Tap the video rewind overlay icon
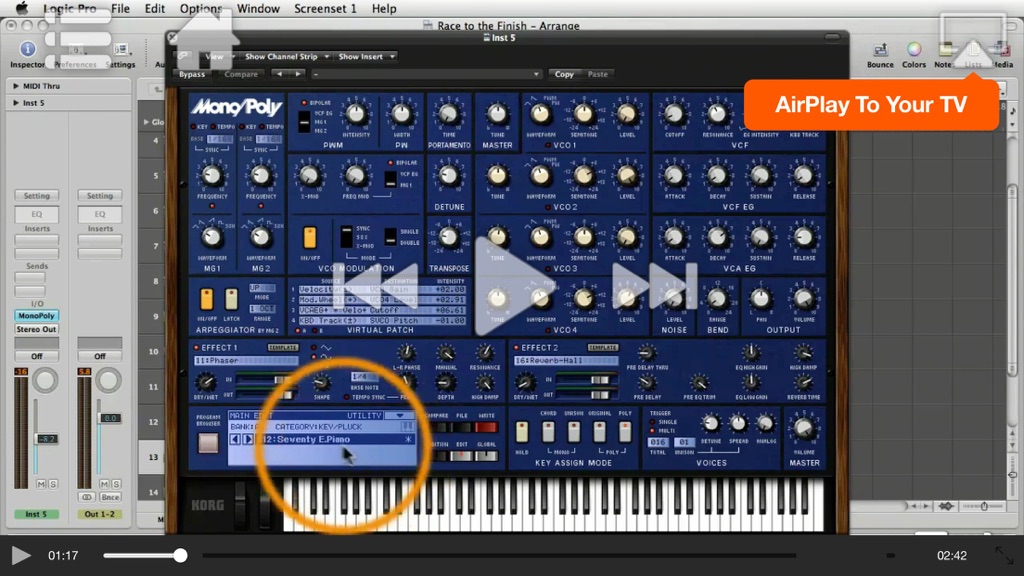 click(x=376, y=287)
